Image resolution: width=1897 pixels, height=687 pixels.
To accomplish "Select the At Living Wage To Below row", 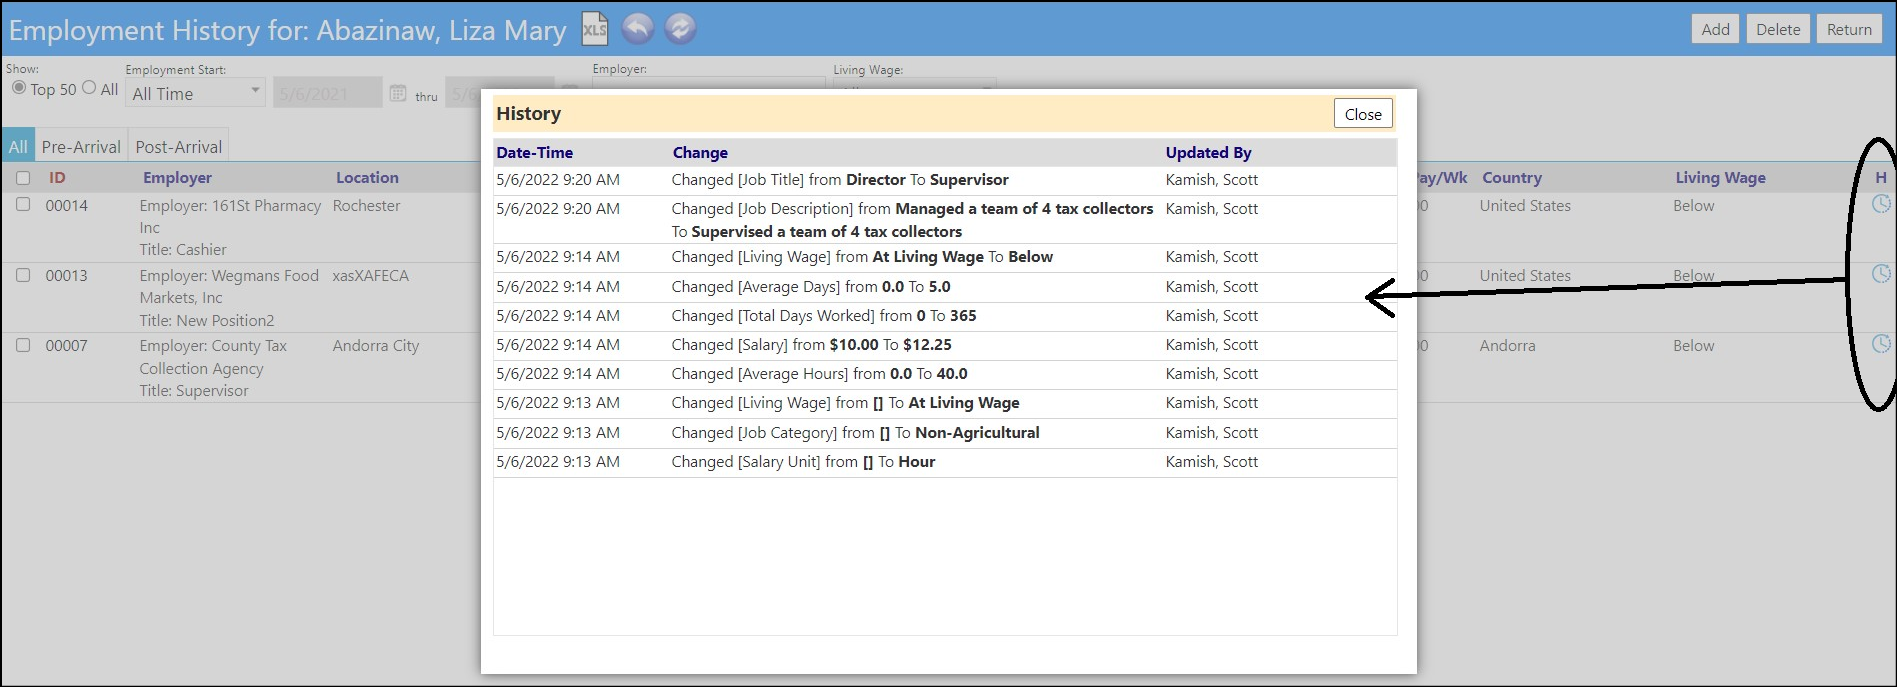I will pyautogui.click(x=945, y=257).
